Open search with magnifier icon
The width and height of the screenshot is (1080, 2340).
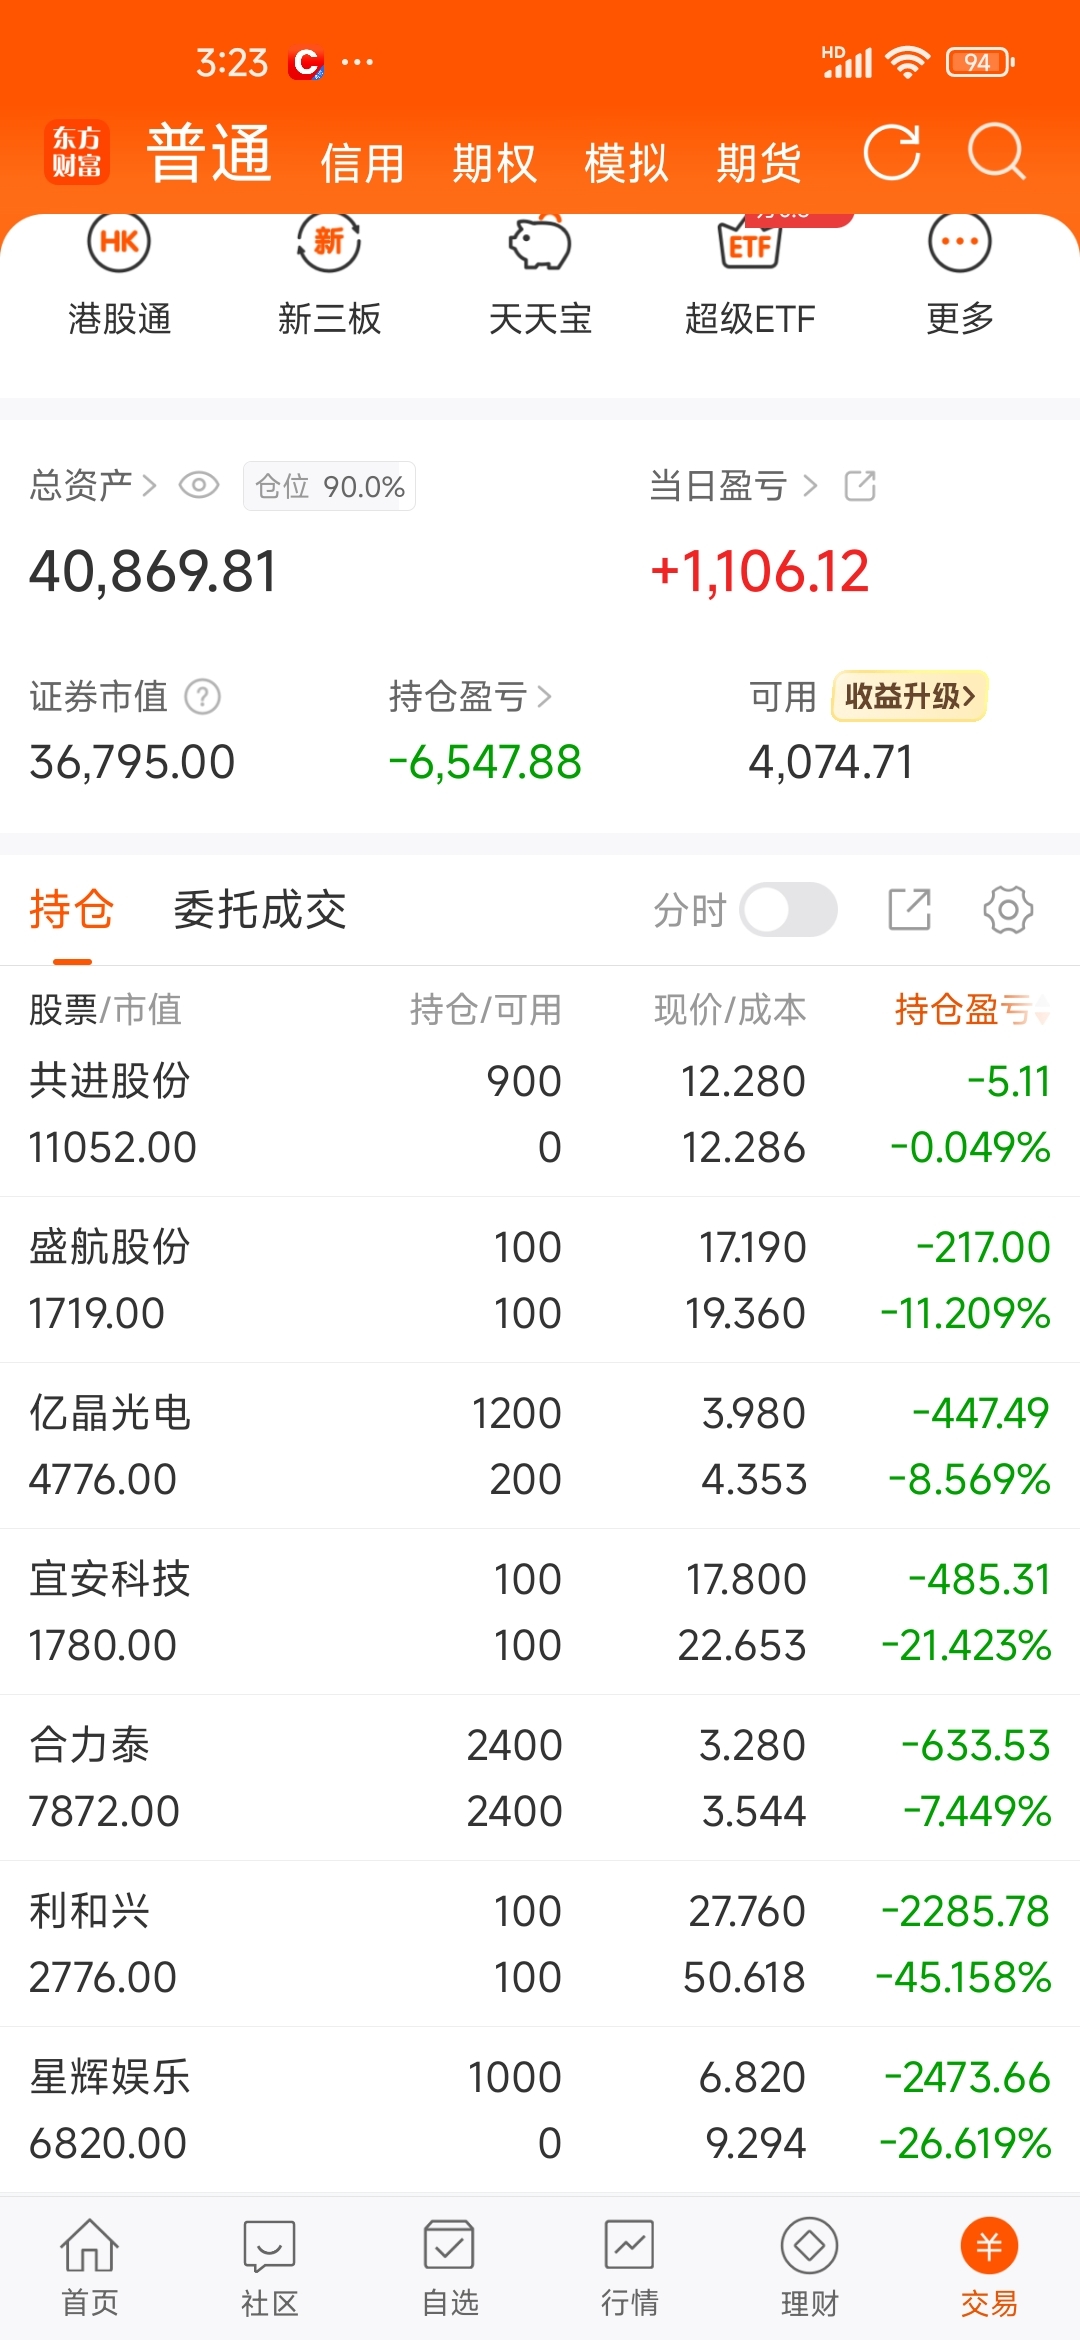pyautogui.click(x=996, y=153)
